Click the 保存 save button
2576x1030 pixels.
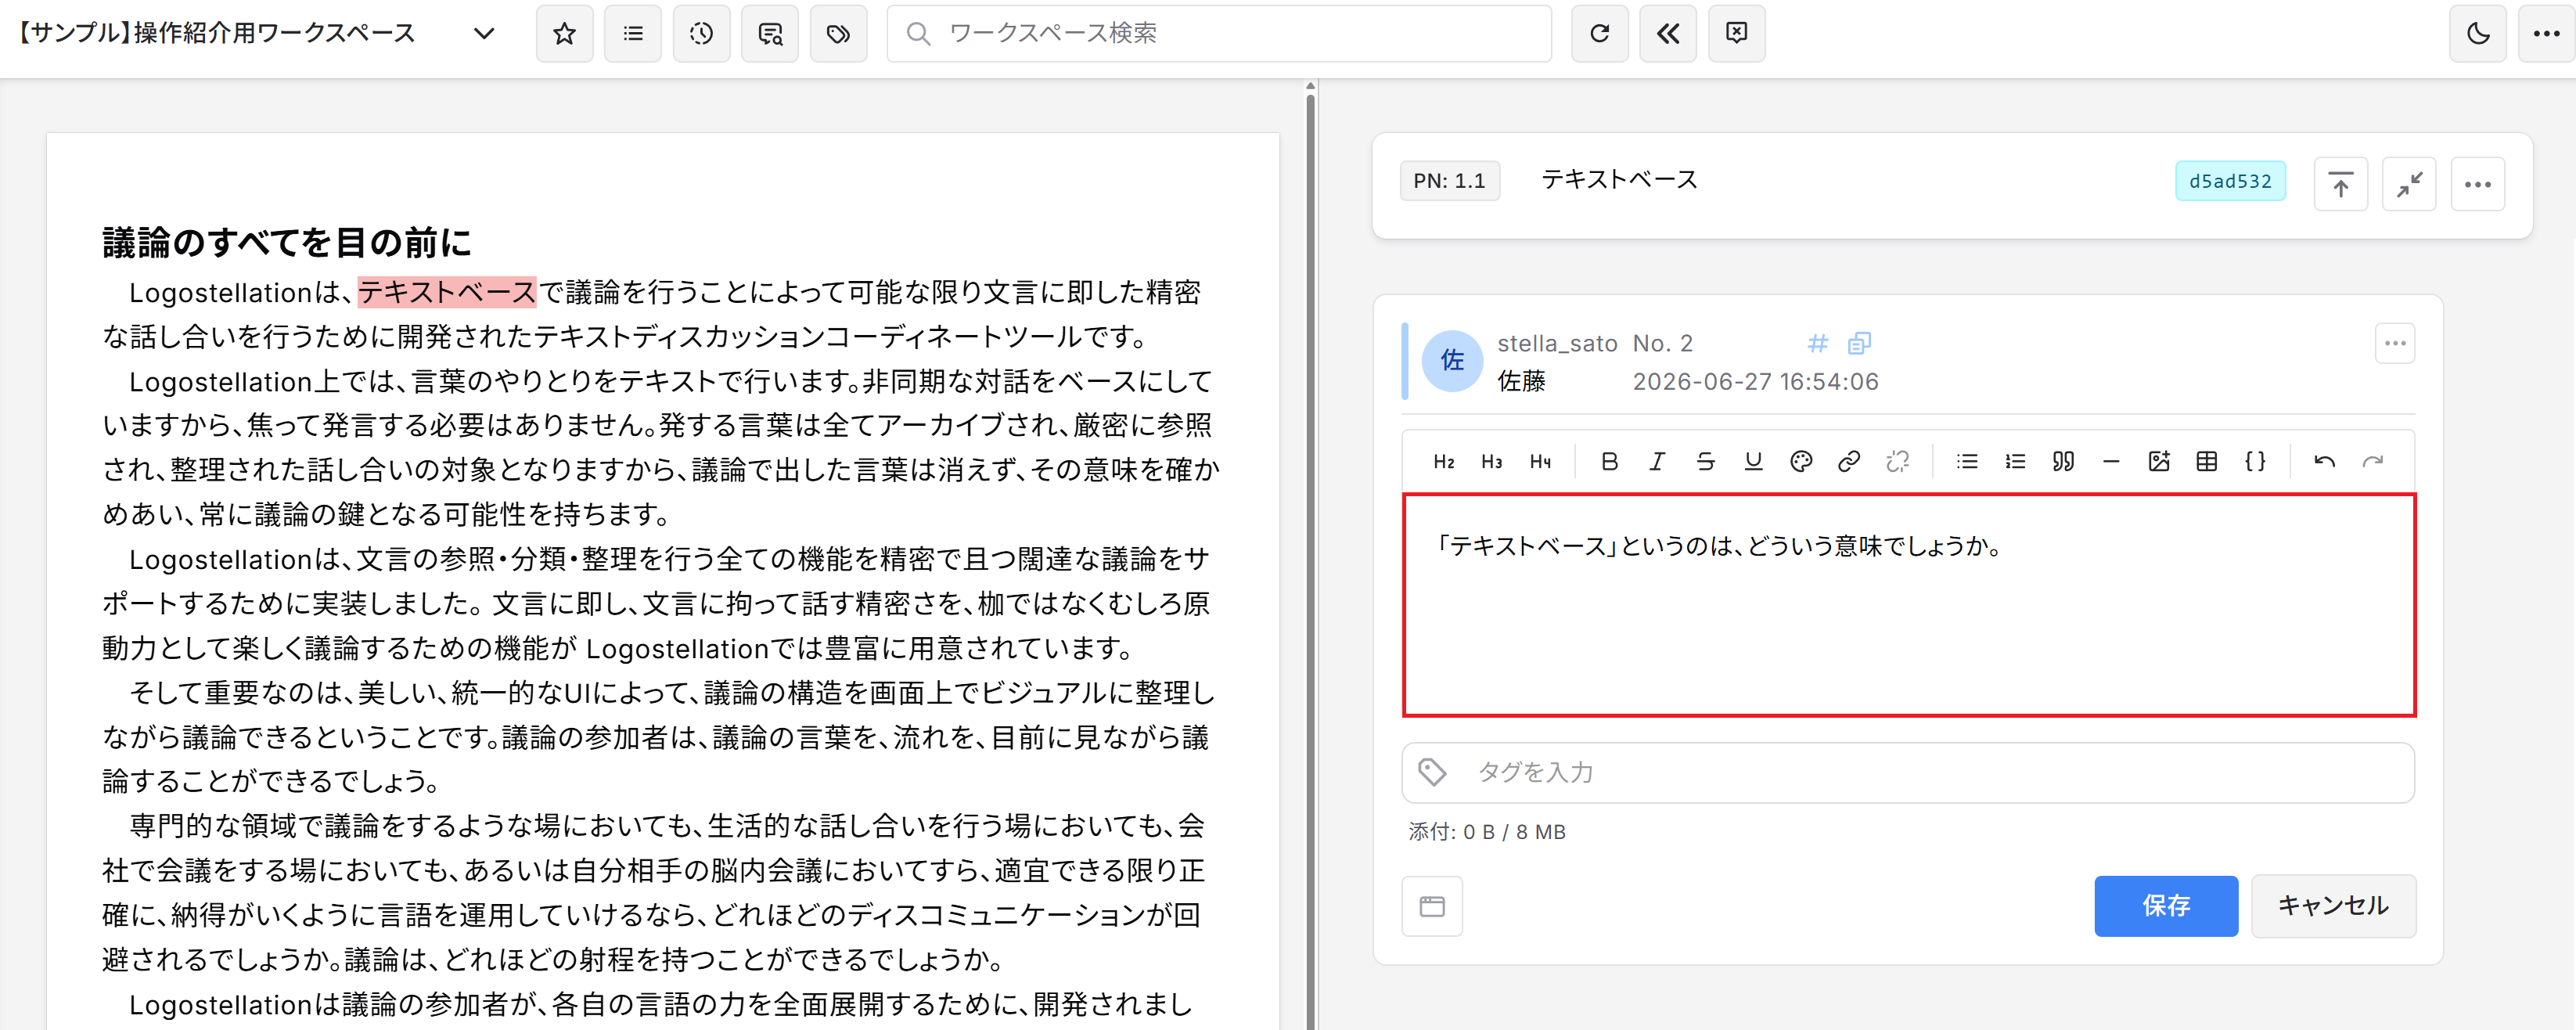coord(2166,906)
